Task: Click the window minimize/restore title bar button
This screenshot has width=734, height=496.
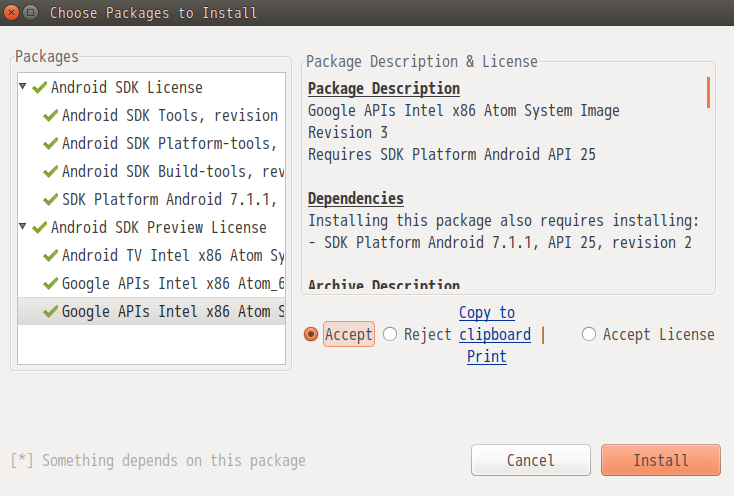Action: pos(30,12)
